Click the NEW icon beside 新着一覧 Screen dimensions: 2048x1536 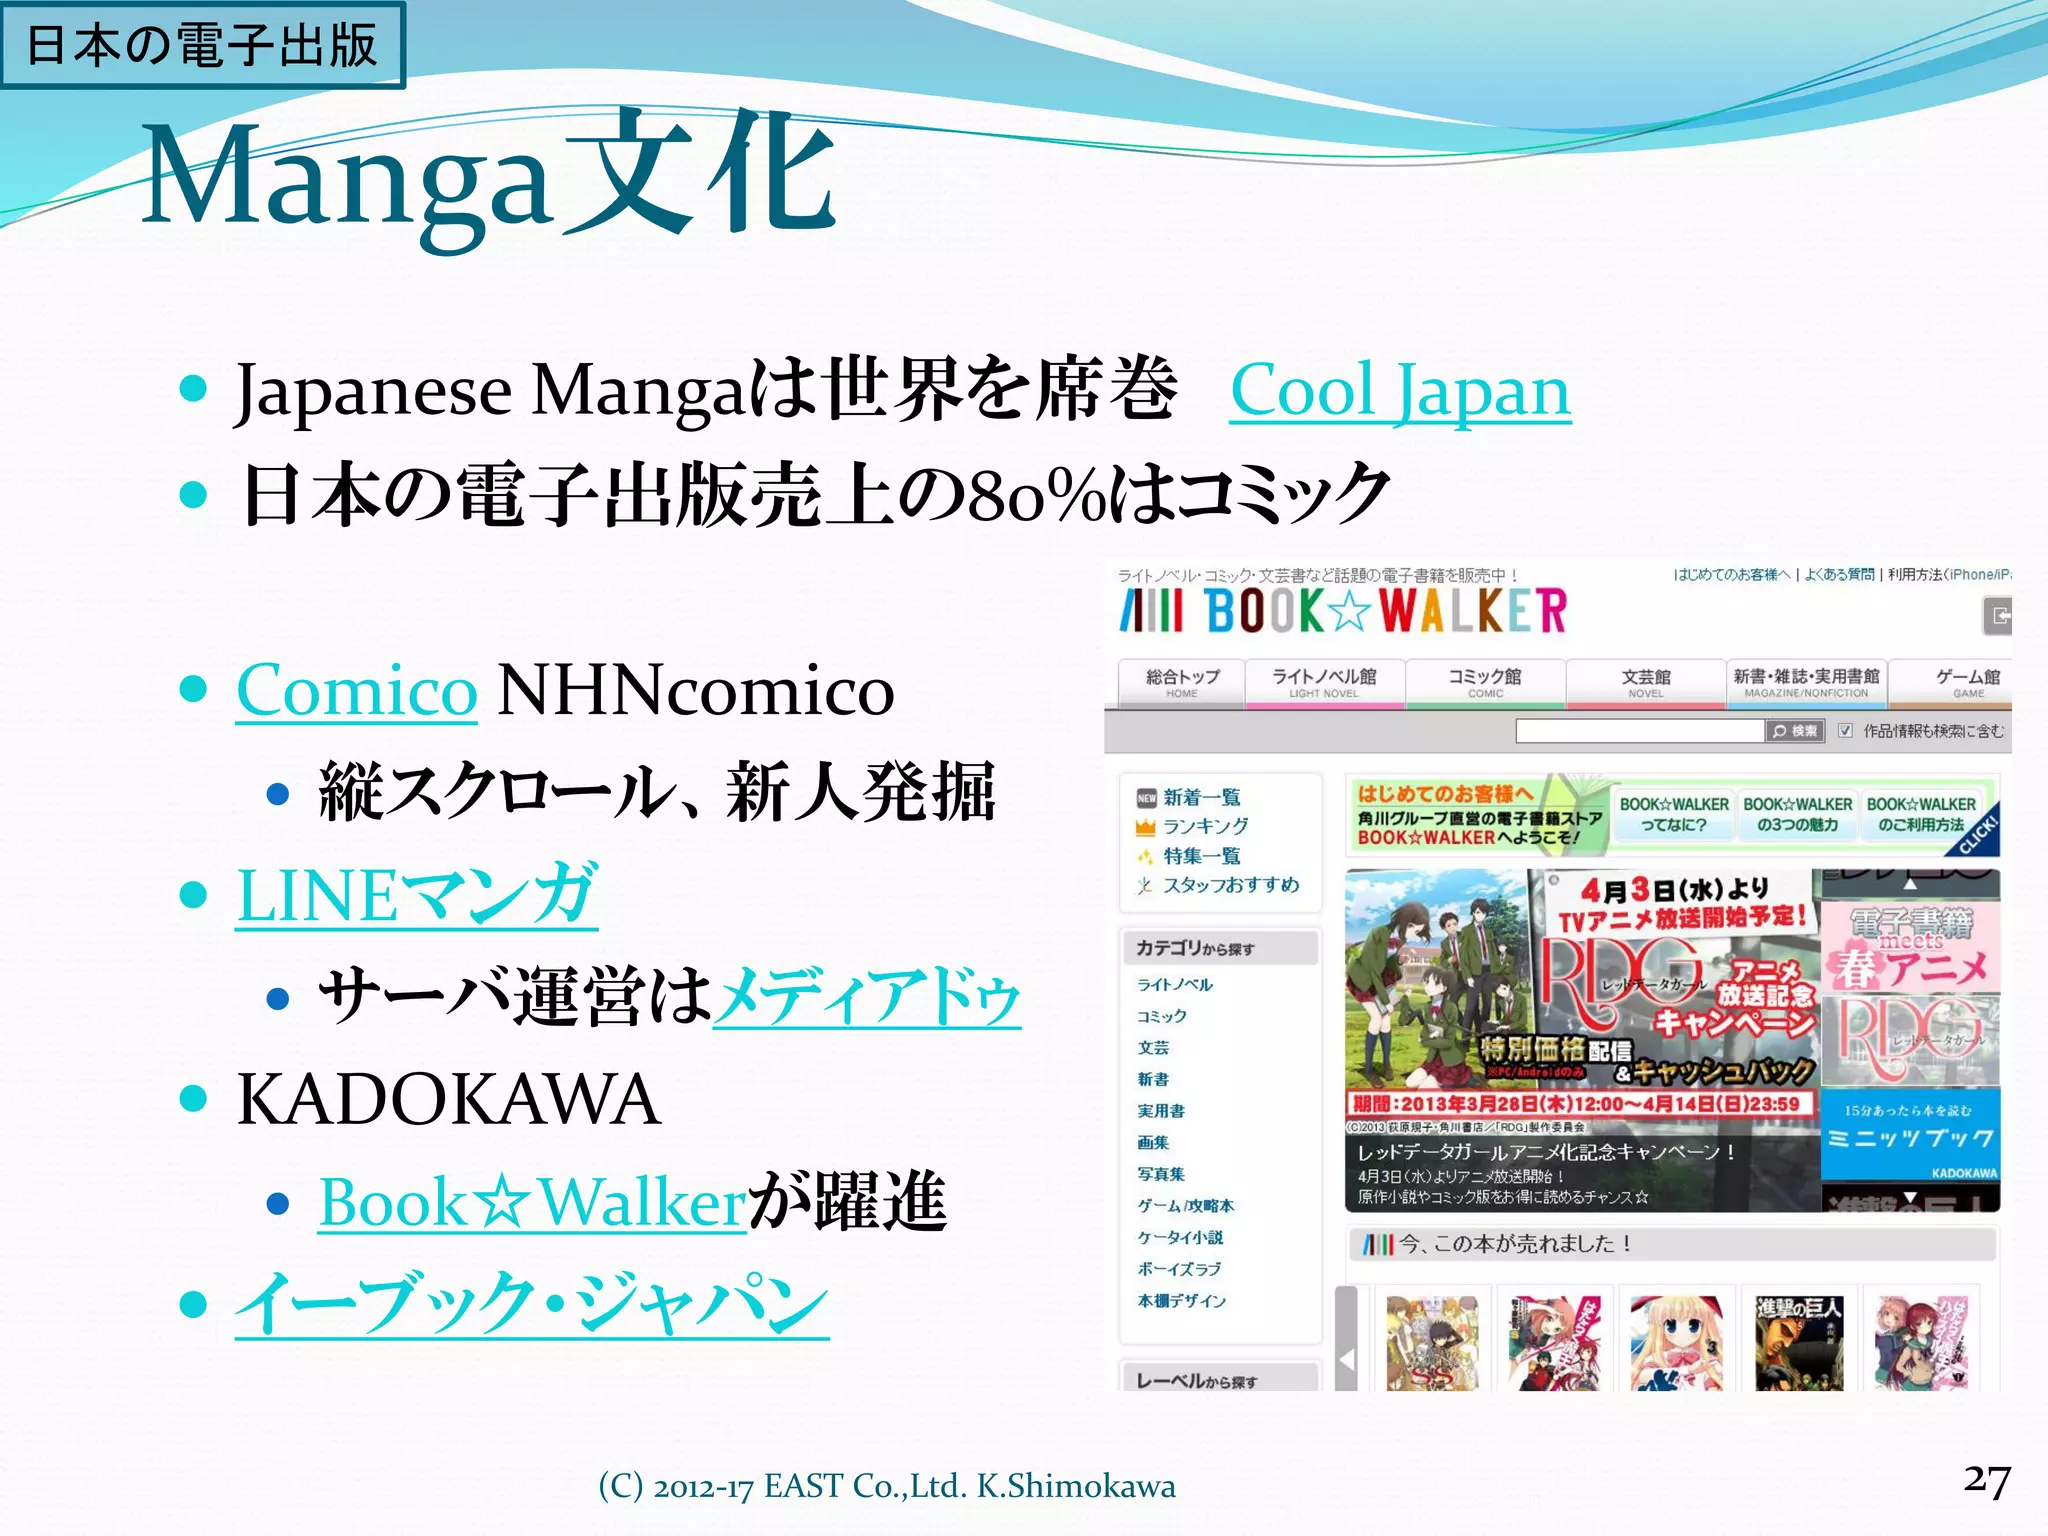pyautogui.click(x=1146, y=798)
